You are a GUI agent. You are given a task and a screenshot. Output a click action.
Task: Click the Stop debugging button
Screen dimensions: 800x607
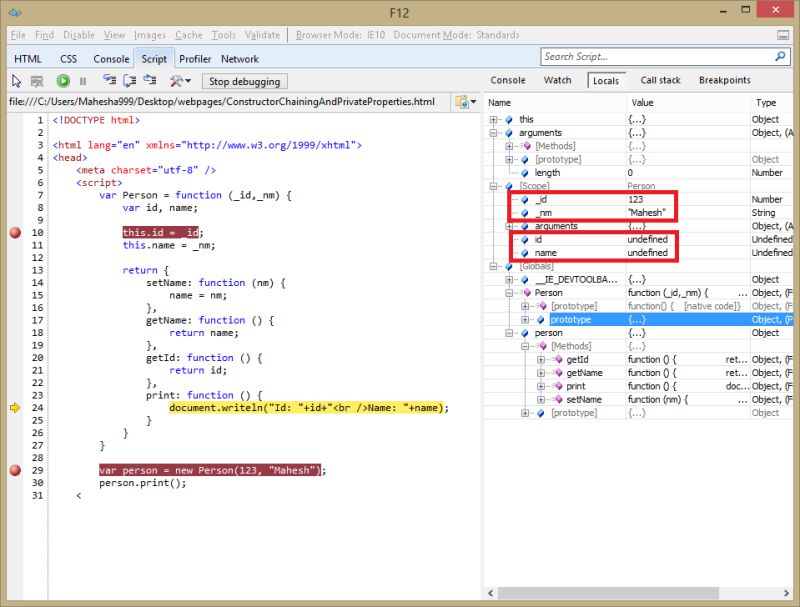pyautogui.click(x=244, y=81)
